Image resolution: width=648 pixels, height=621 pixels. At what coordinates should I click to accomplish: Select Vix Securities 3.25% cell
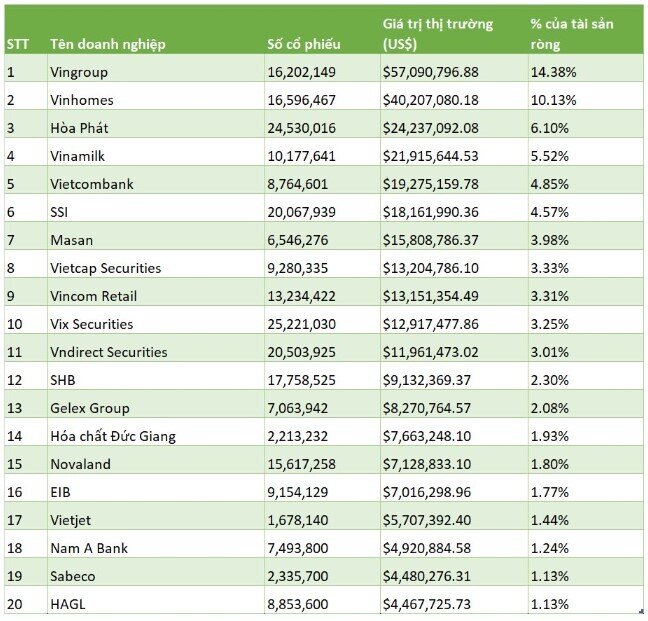coord(586,324)
